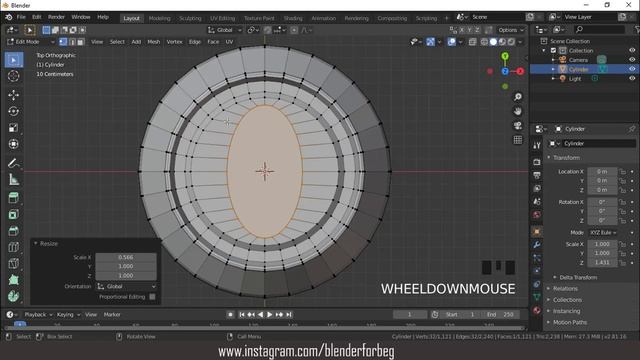Screen dimensions: 640x360
Task: Select the Knife tool
Action: coord(13,264)
